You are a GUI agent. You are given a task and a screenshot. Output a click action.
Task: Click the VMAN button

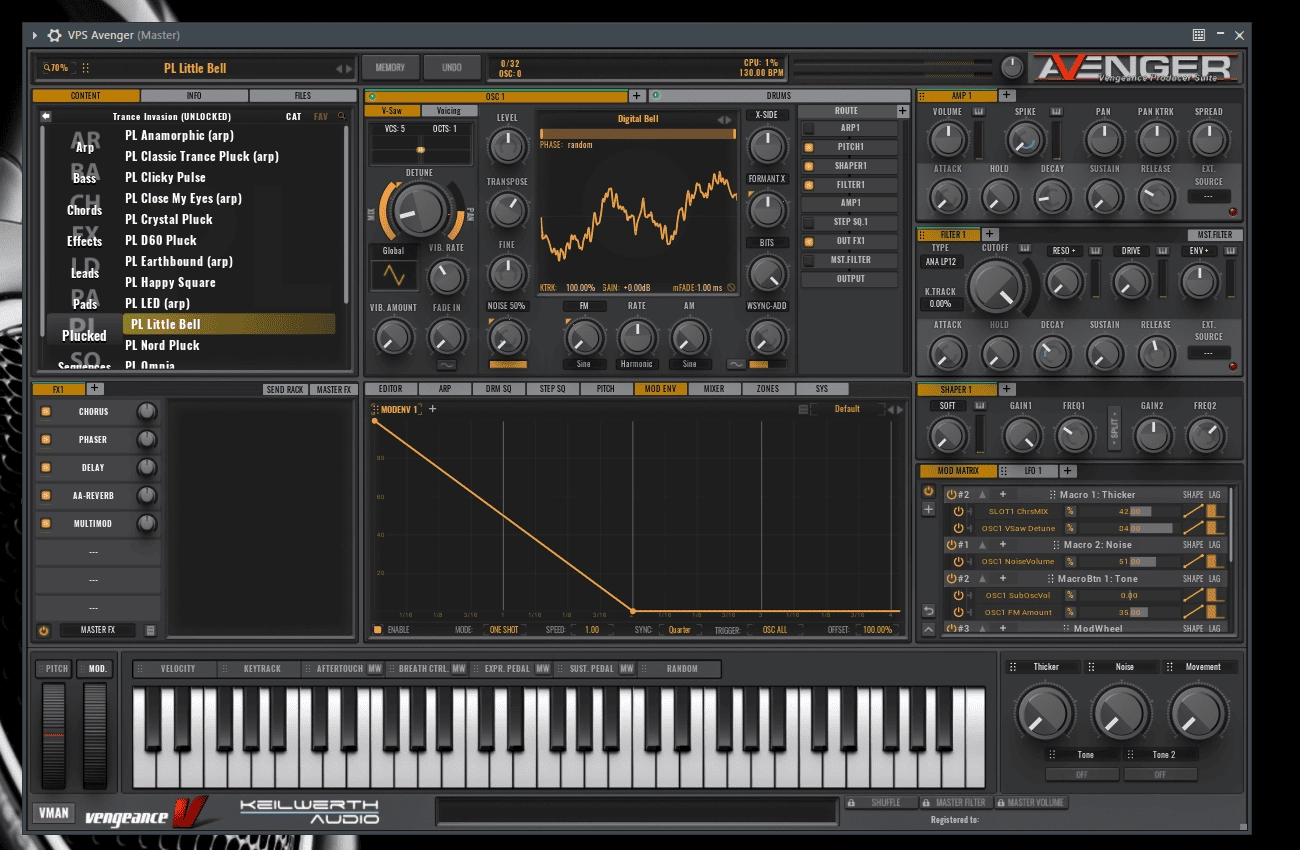pos(54,813)
